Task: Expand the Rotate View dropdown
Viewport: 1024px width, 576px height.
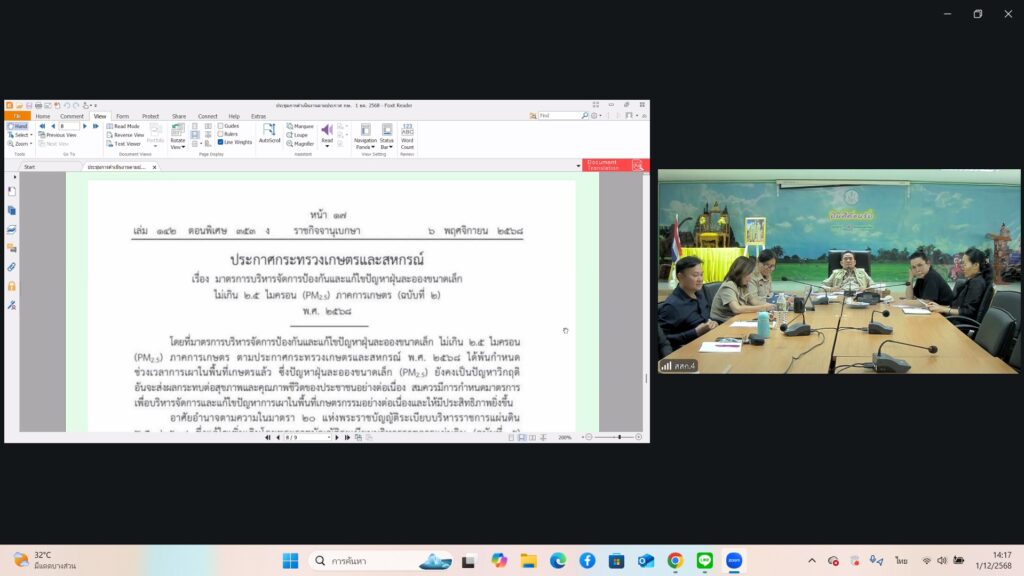Action: [177, 146]
